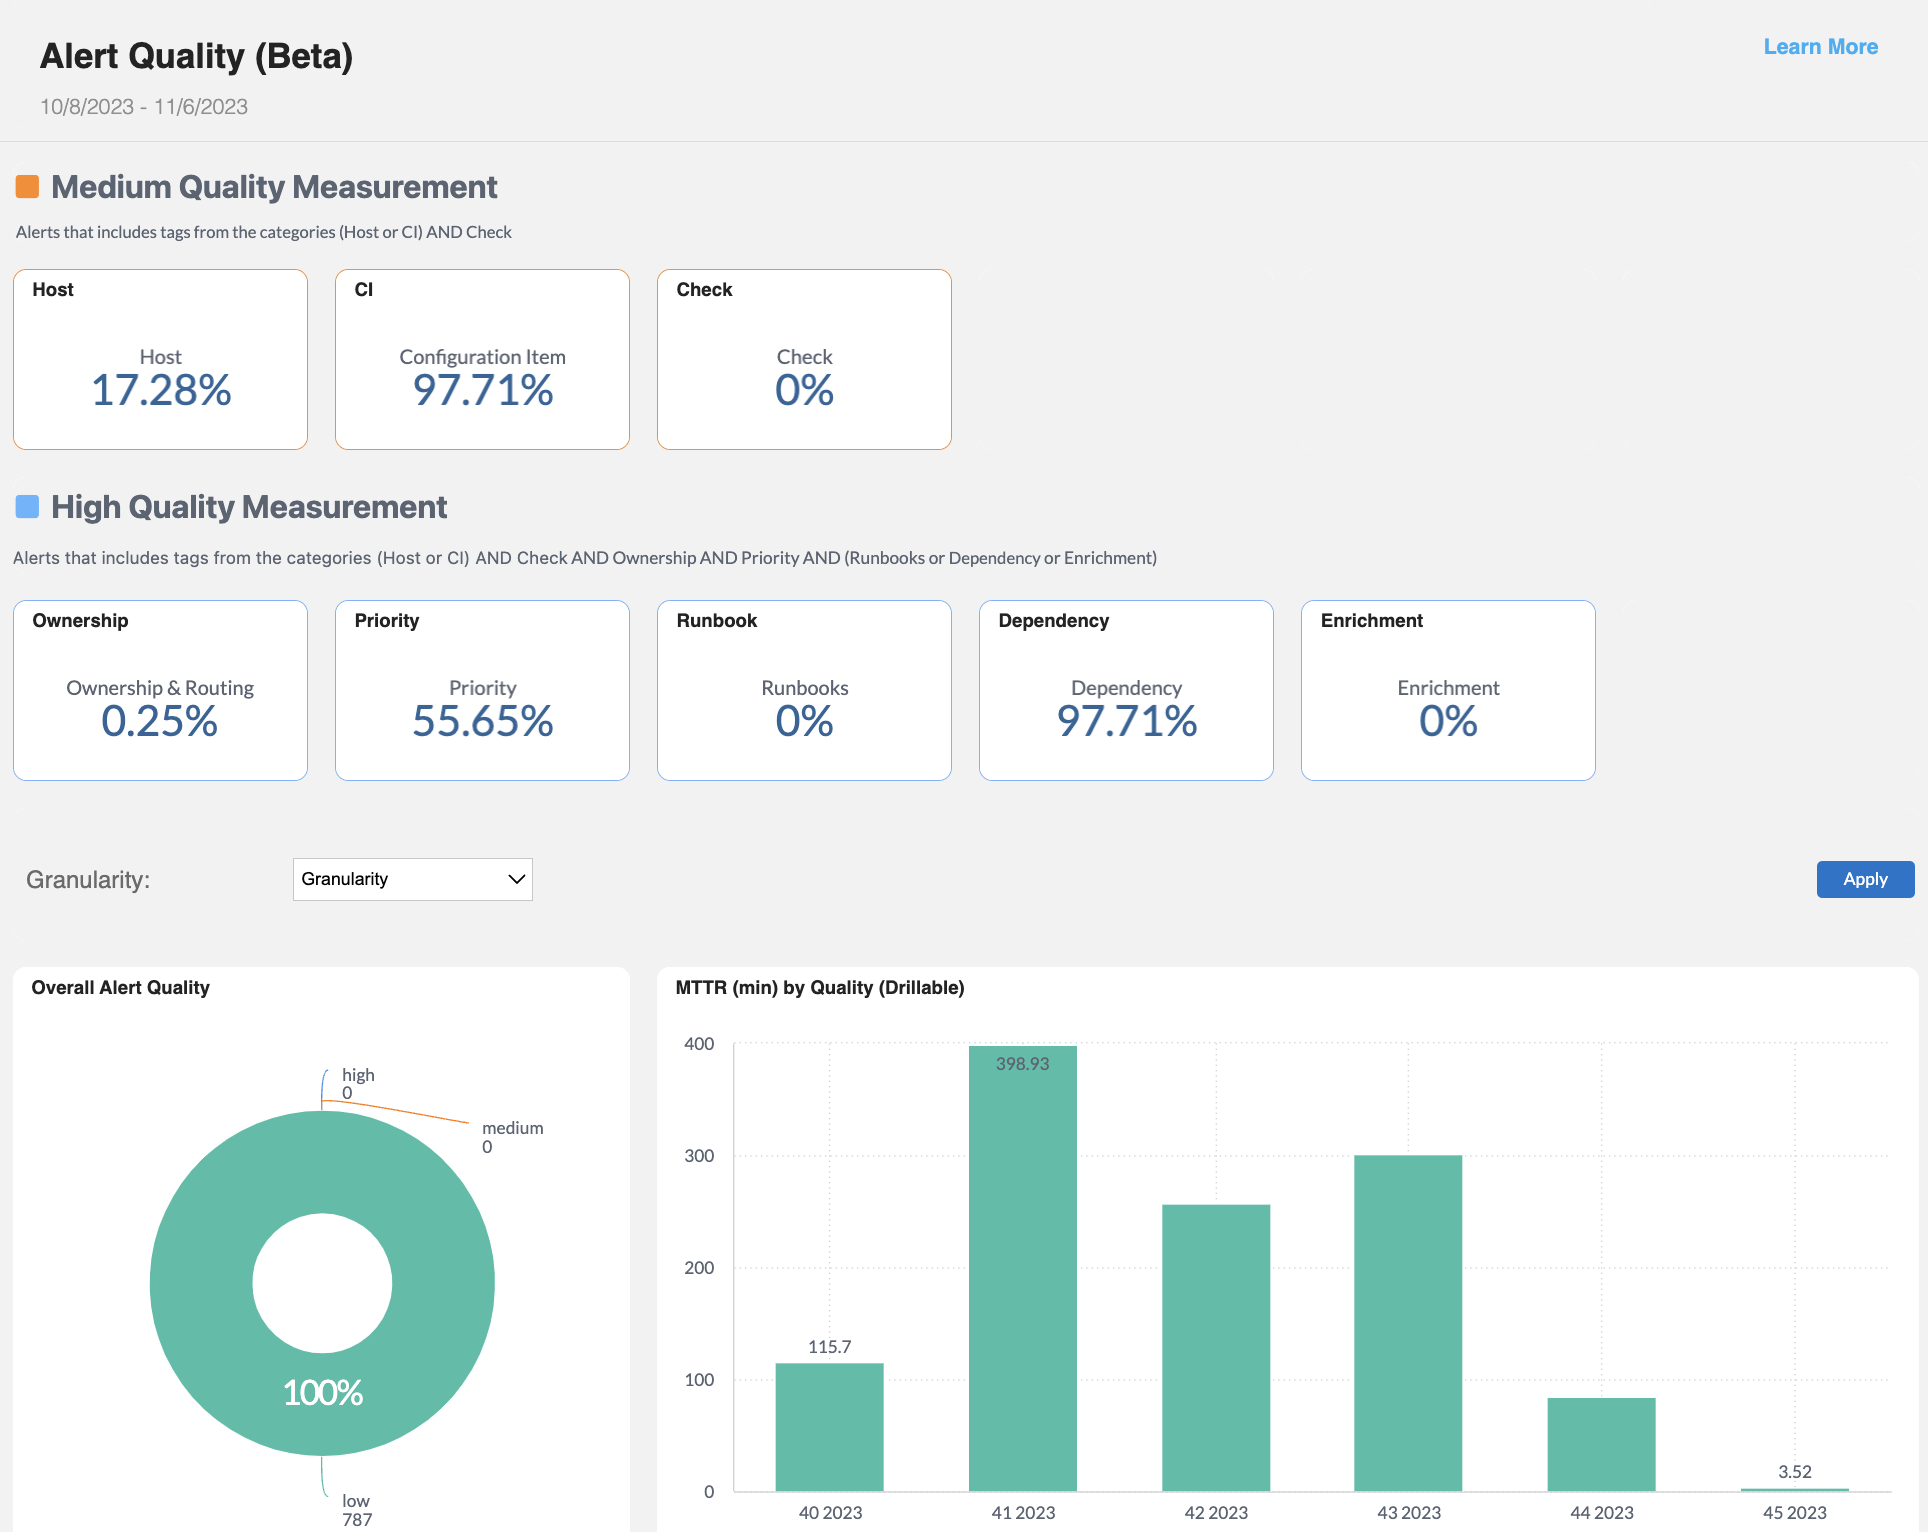The height and width of the screenshot is (1532, 1928).
Task: Click the orange Medium Quality square icon
Action: 27,187
